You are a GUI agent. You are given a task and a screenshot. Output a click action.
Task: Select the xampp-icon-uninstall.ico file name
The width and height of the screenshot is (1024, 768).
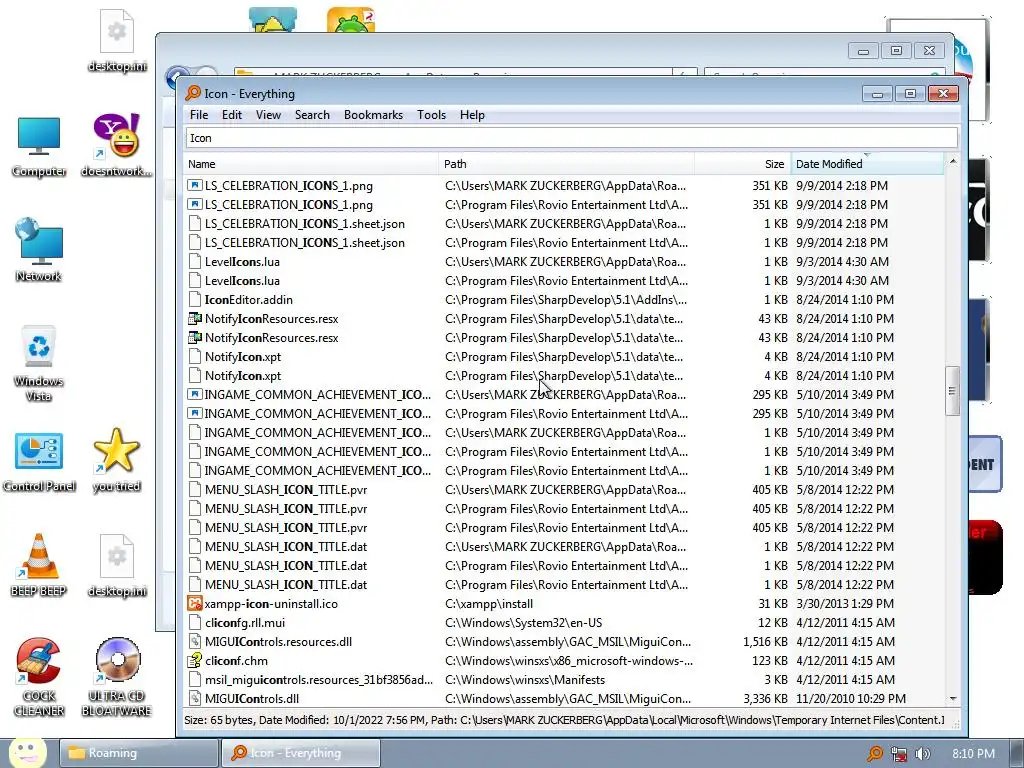coord(271,603)
